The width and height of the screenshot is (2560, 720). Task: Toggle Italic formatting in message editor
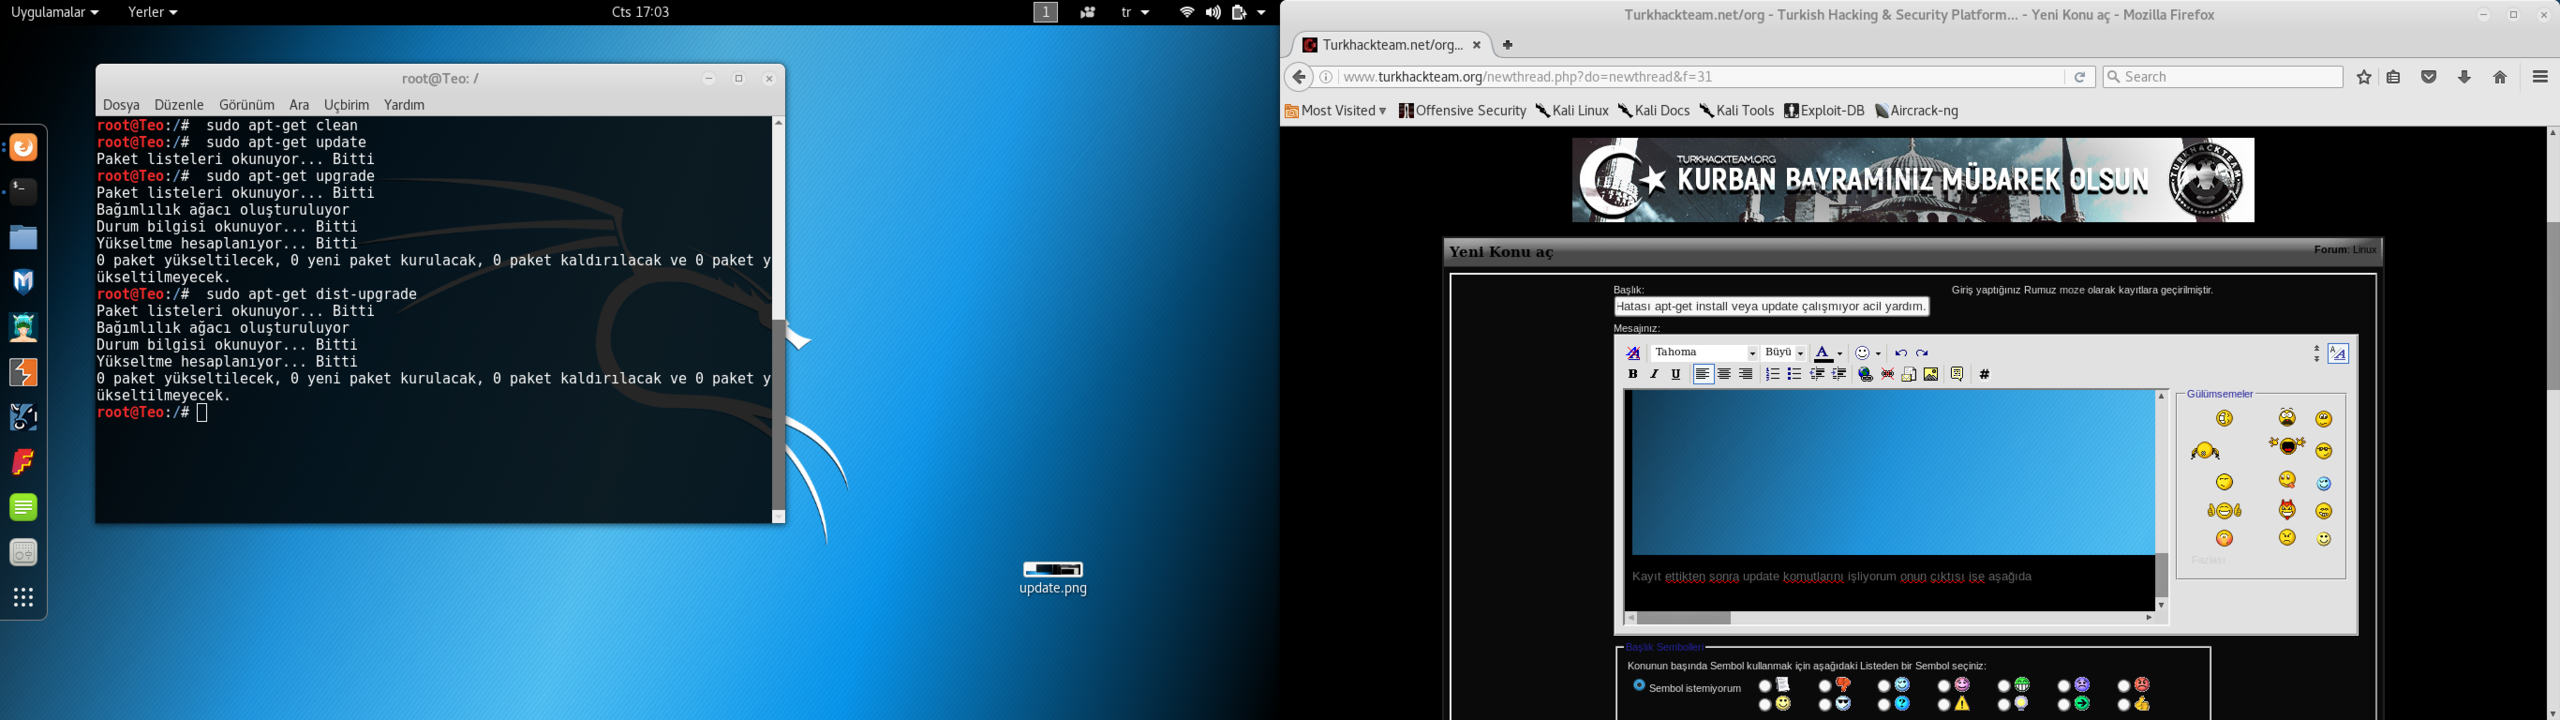(1654, 374)
